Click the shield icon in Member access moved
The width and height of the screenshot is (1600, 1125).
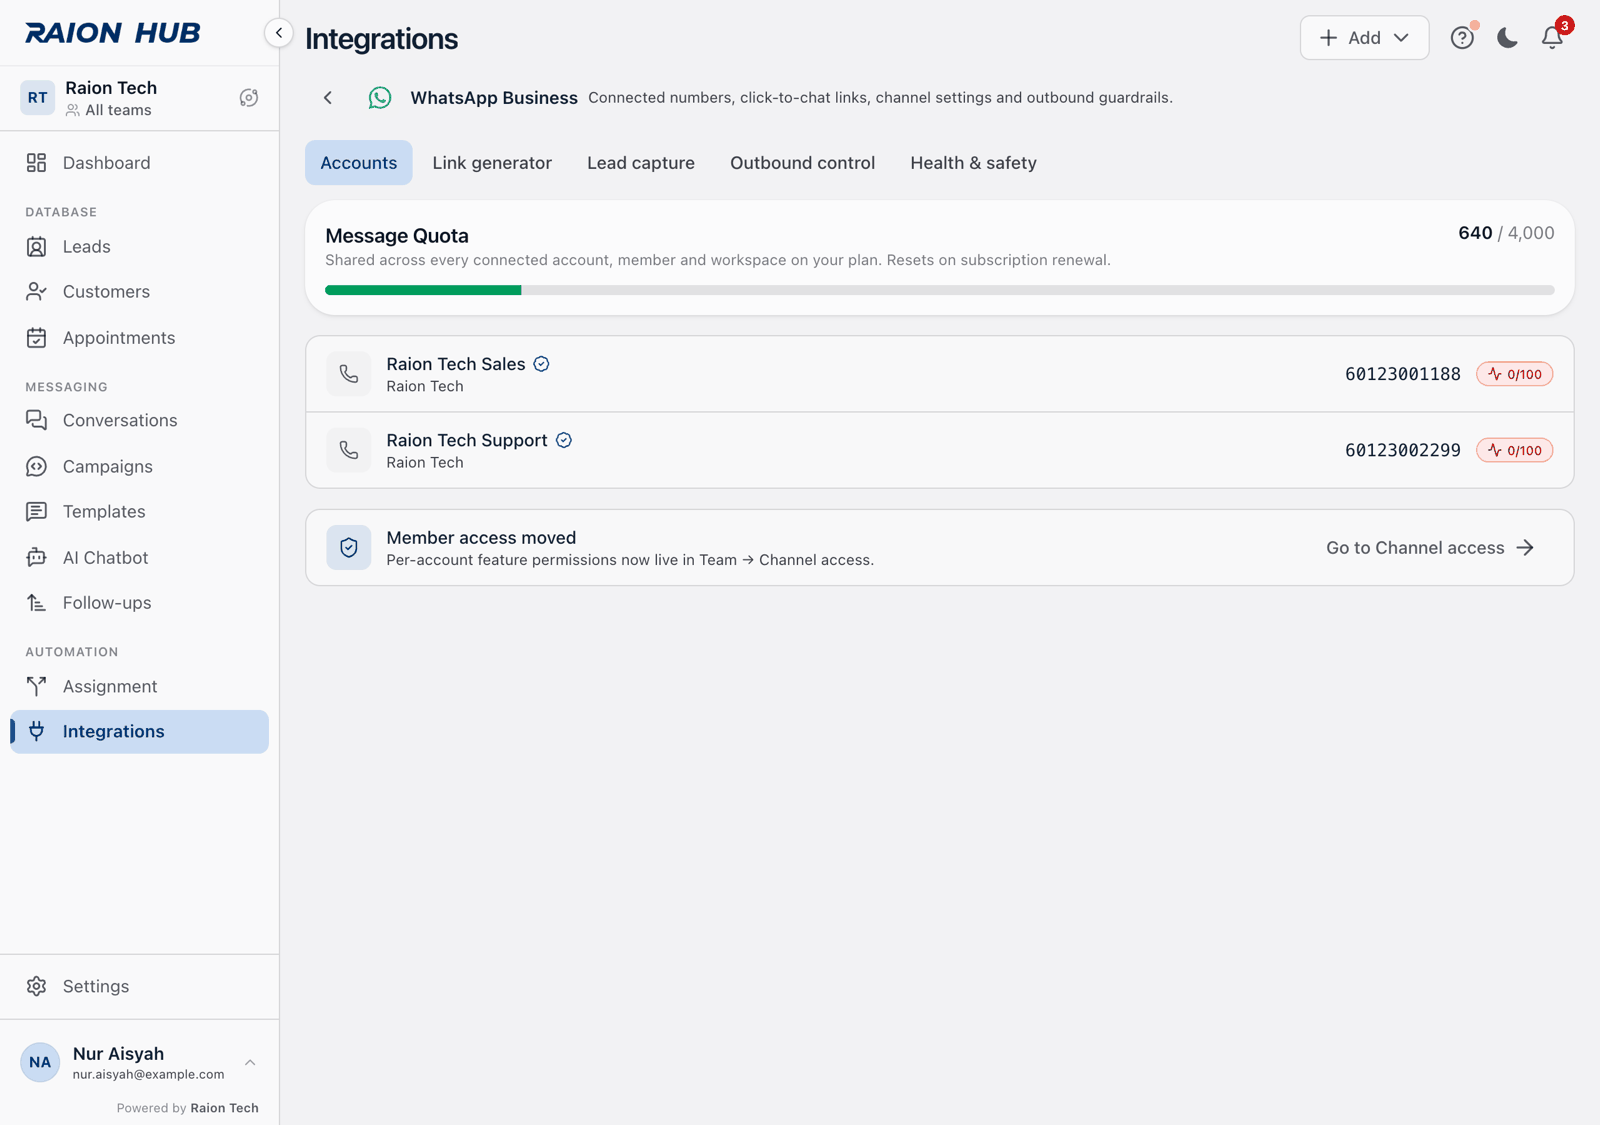349,548
